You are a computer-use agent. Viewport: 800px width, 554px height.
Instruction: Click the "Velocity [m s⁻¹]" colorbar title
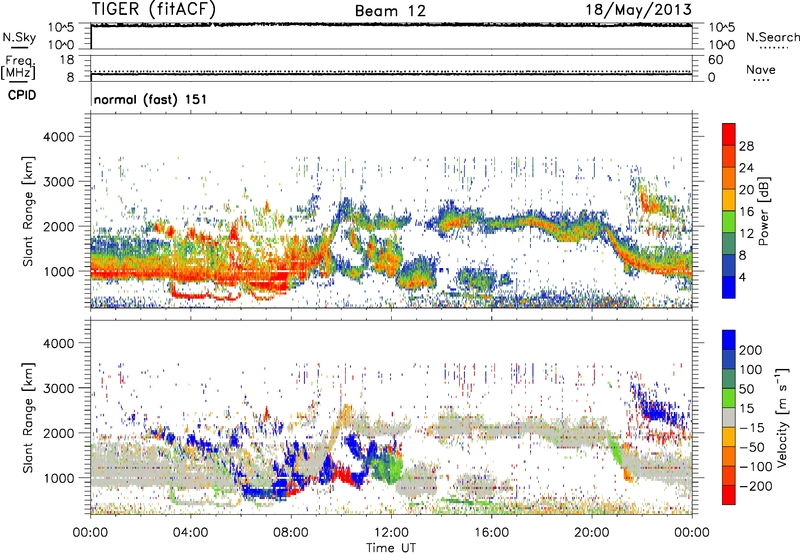pos(782,417)
